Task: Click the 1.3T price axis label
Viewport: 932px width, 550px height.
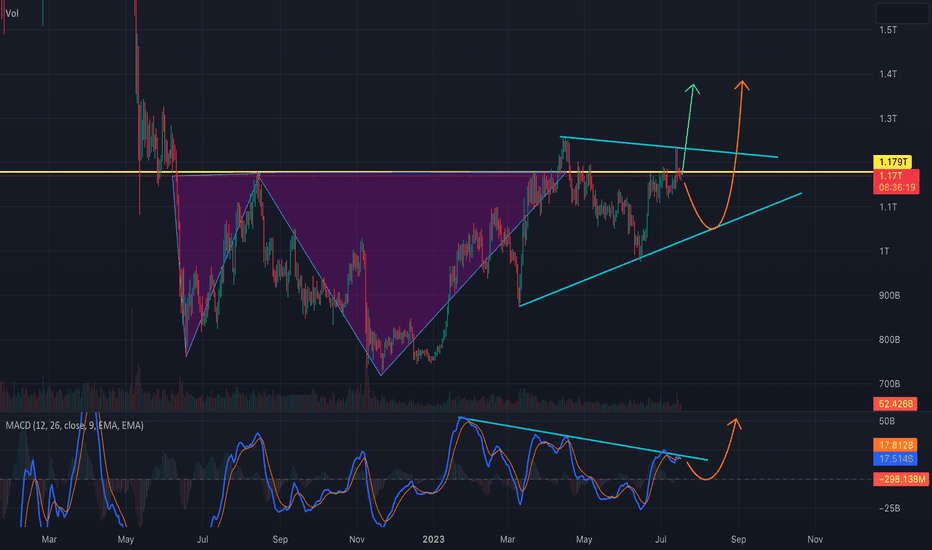Action: [888, 119]
